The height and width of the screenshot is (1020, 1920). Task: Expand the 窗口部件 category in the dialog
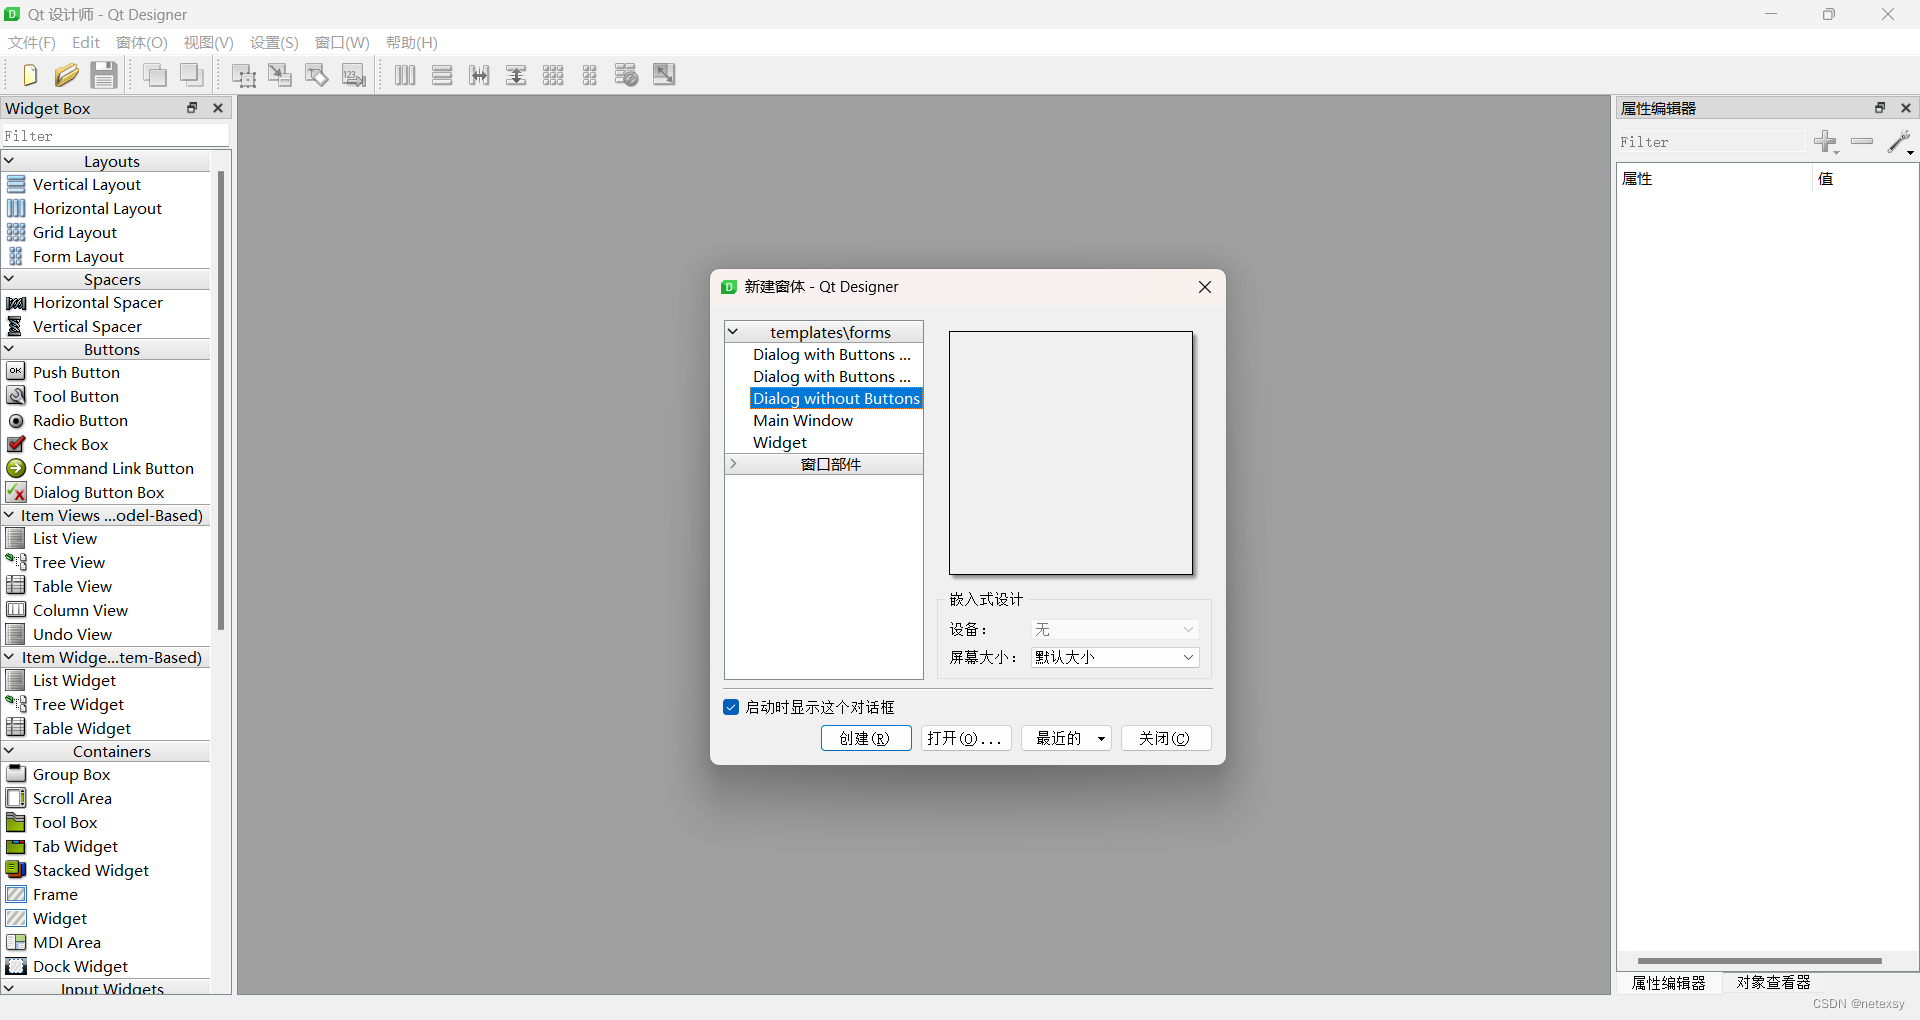(734, 463)
